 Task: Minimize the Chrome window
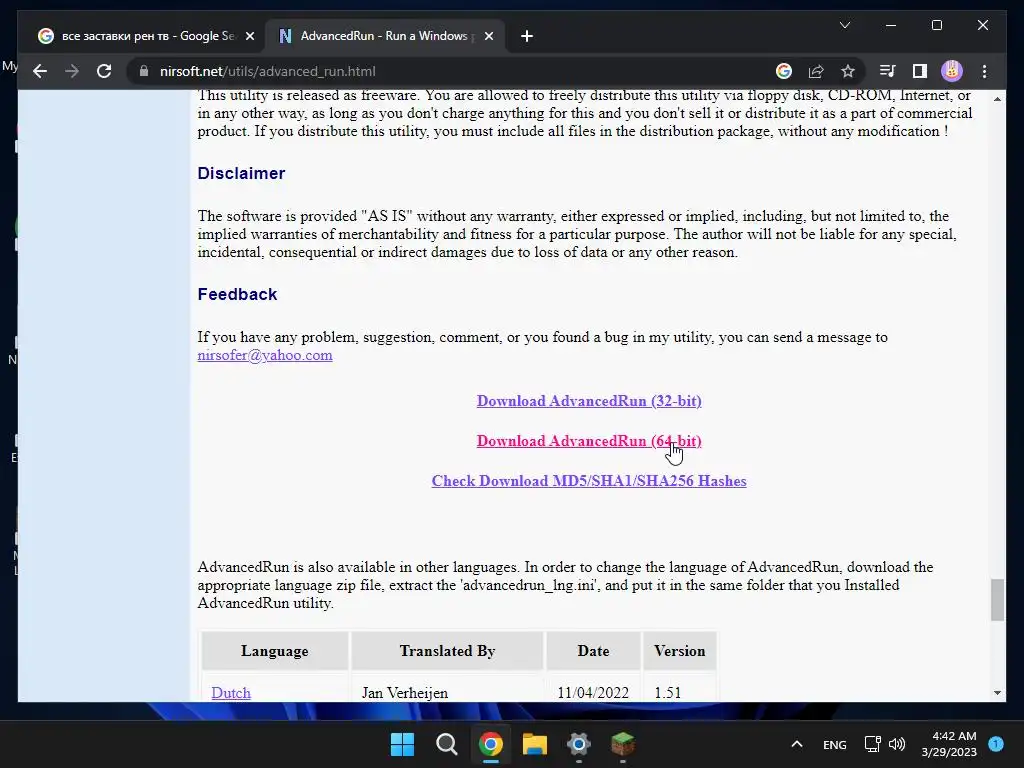(x=891, y=25)
